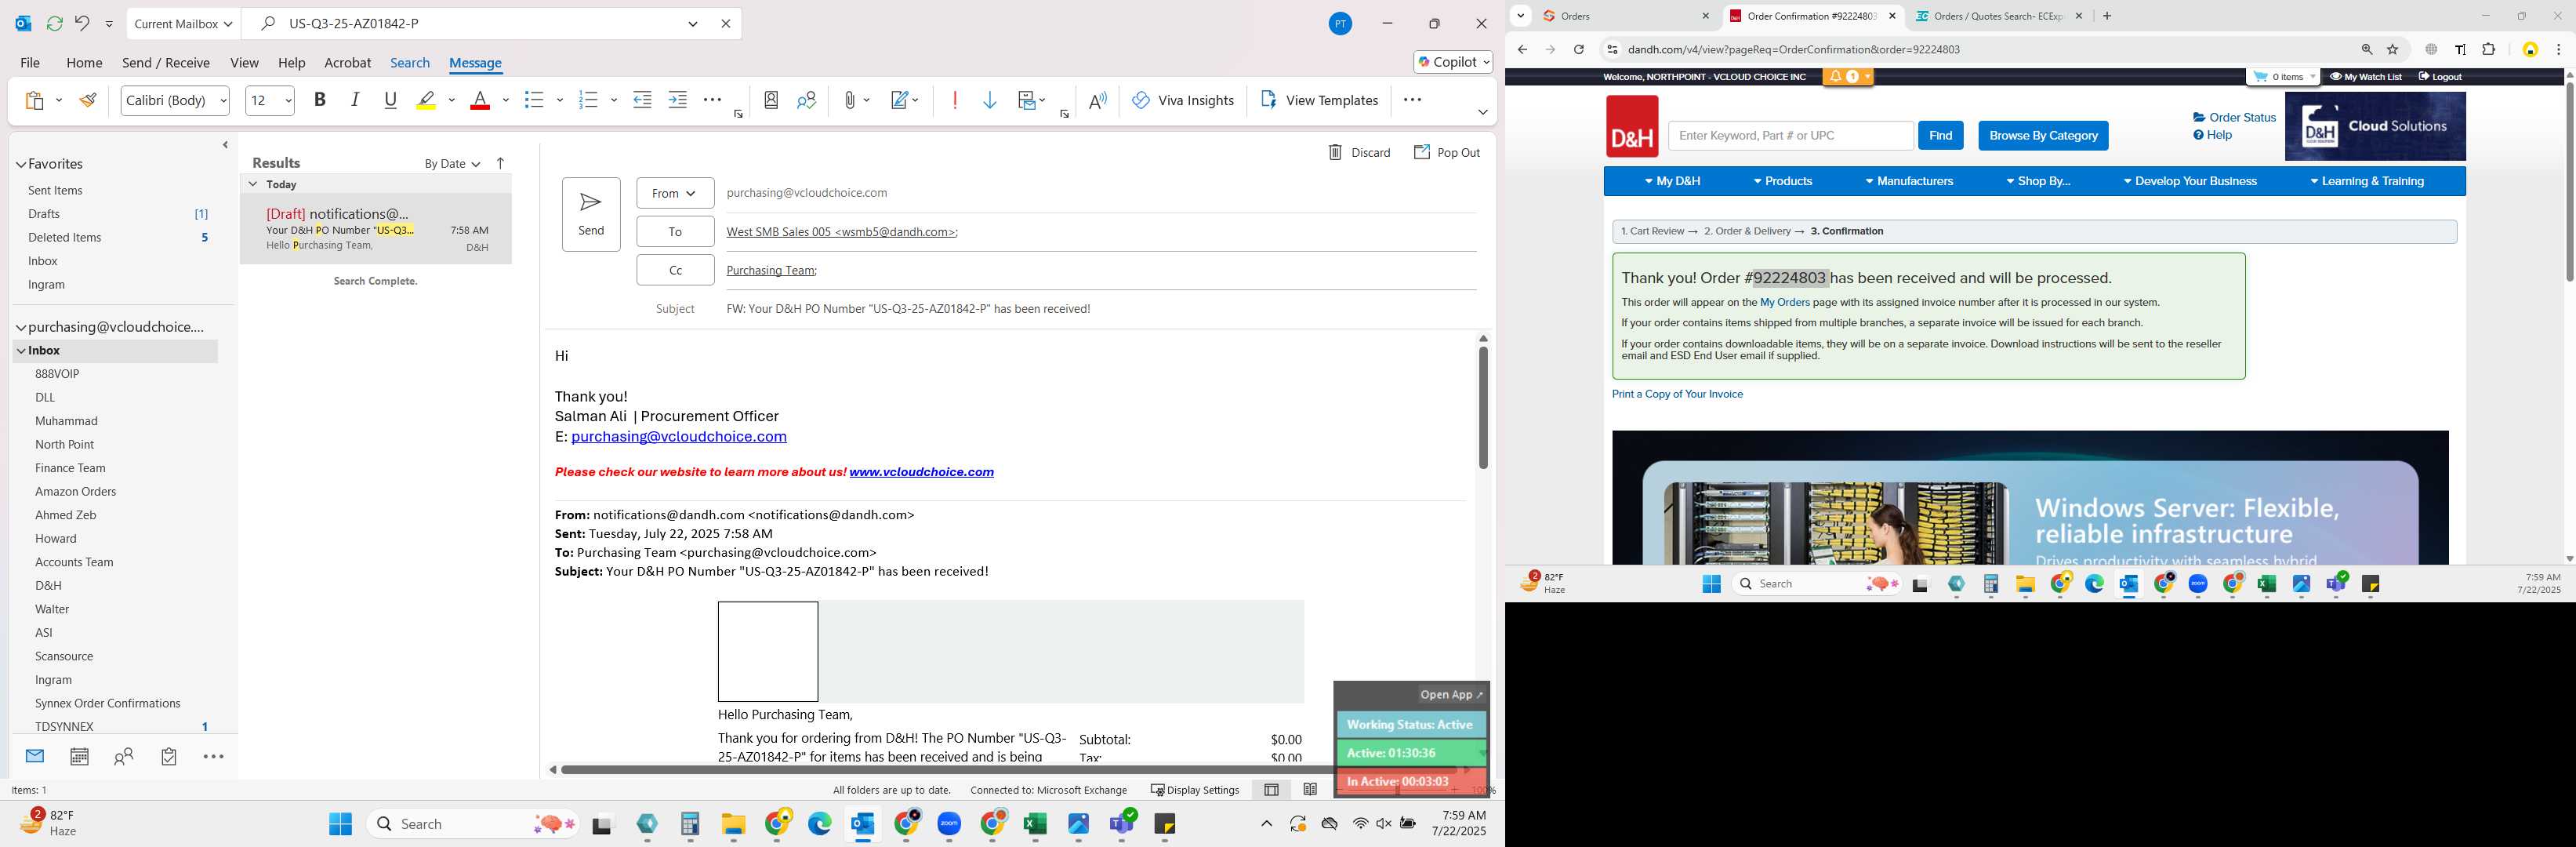Open the Mail view icon

pyautogui.click(x=35, y=757)
